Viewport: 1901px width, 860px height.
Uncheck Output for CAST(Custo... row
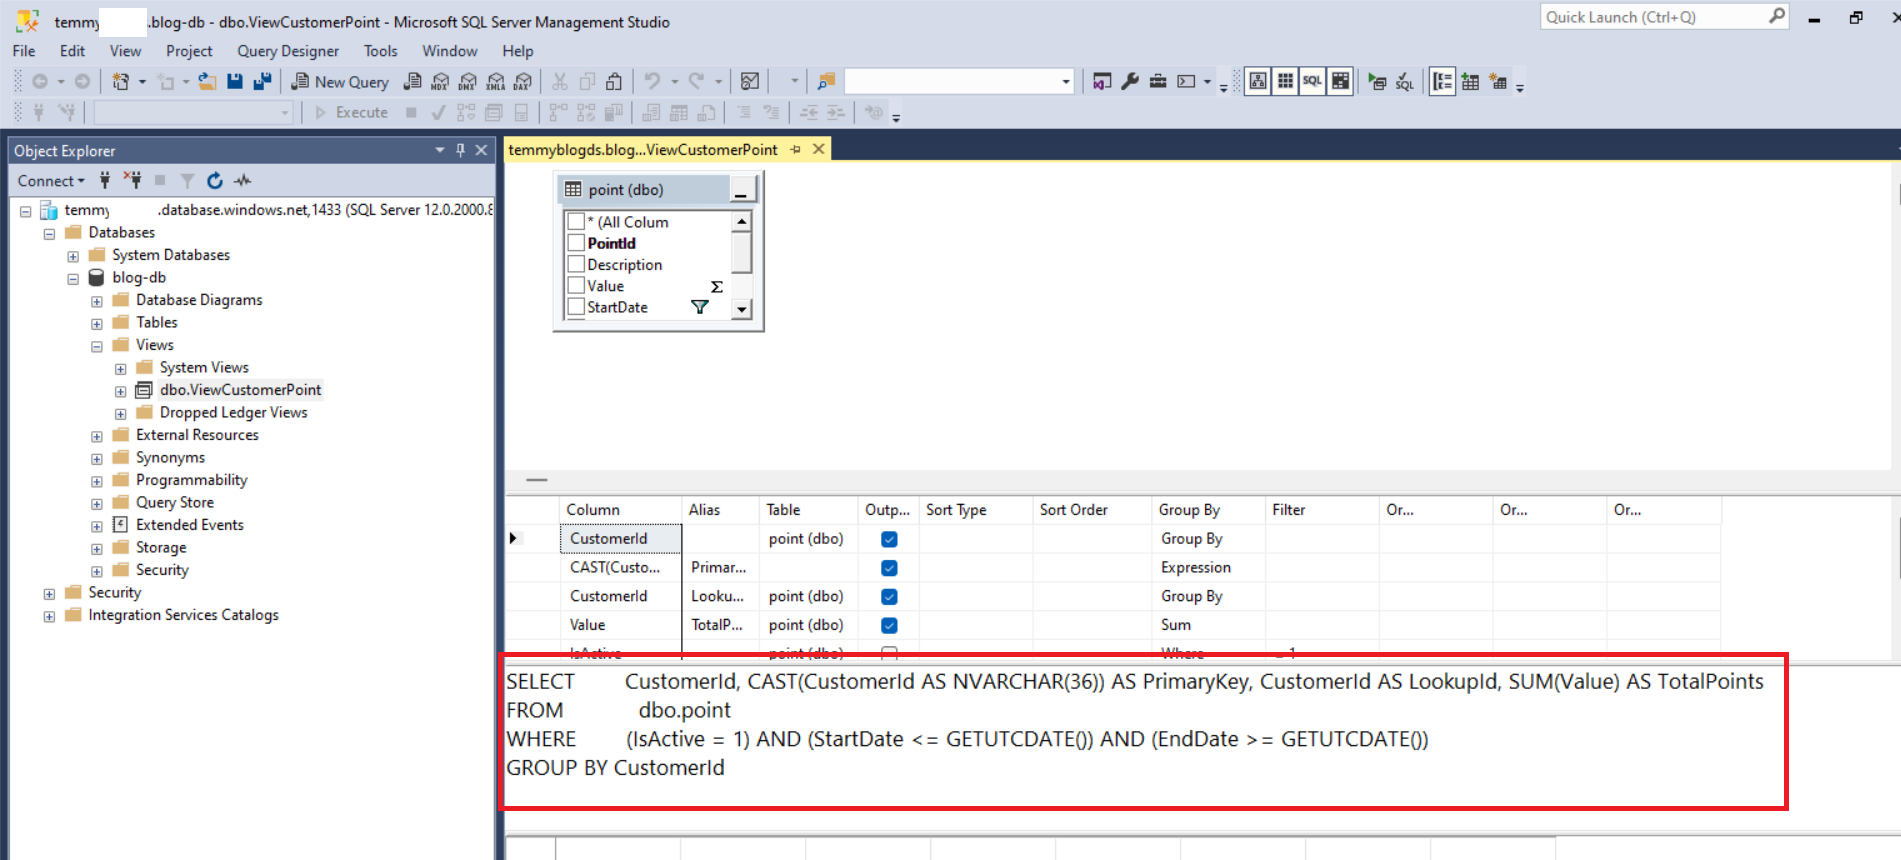pyautogui.click(x=889, y=568)
